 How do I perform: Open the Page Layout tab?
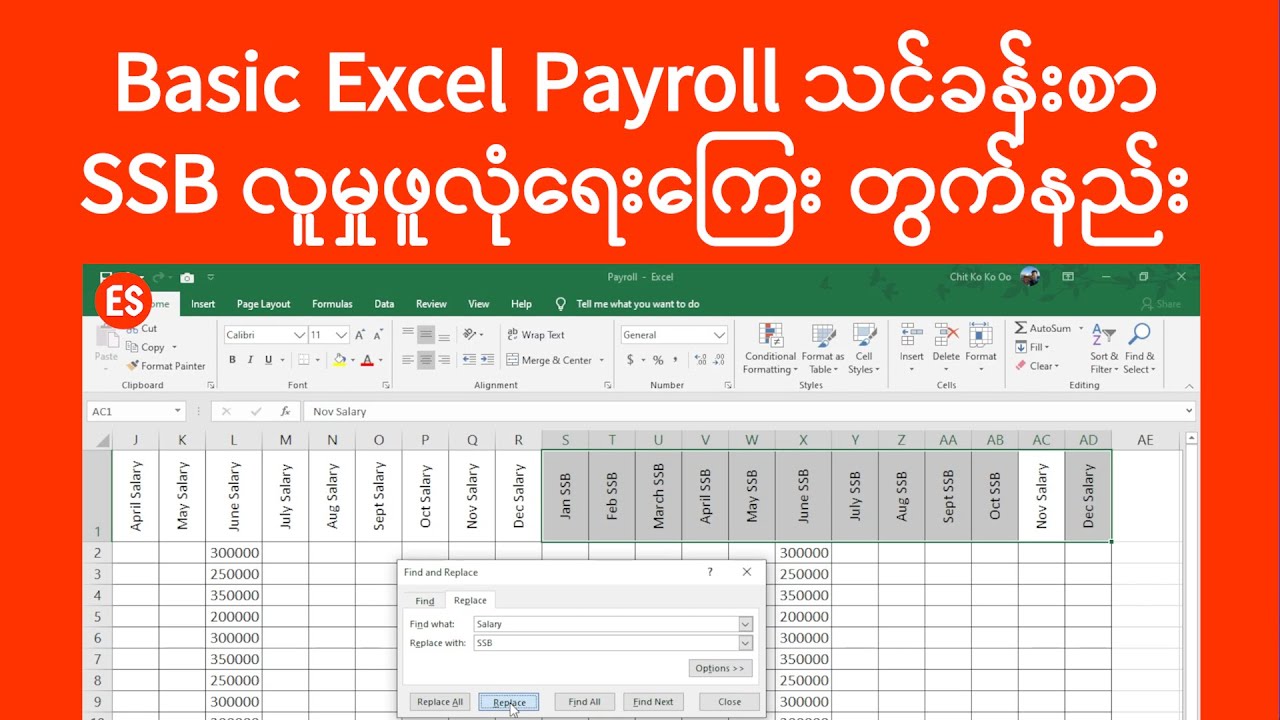pos(263,304)
